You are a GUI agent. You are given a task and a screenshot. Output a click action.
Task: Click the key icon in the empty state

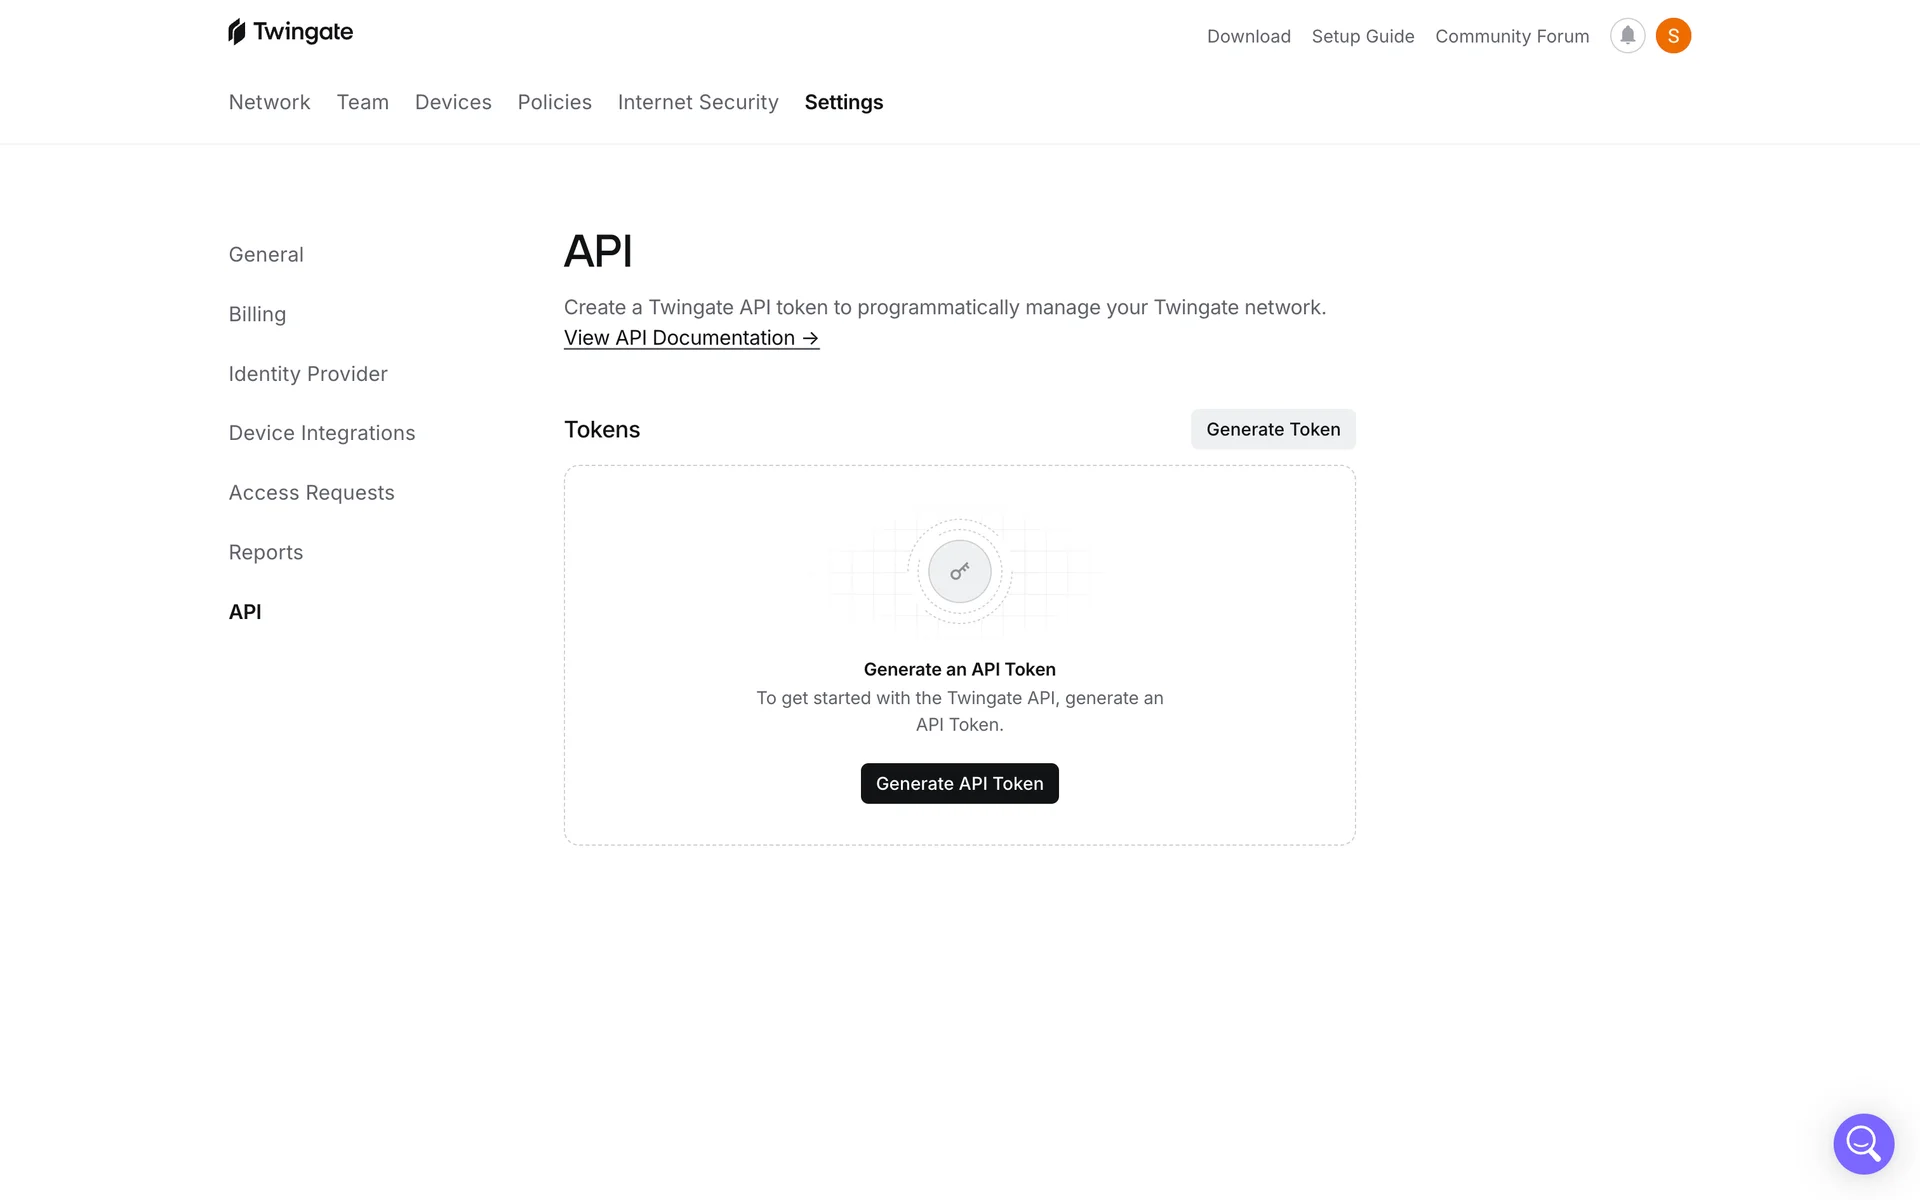pyautogui.click(x=959, y=572)
